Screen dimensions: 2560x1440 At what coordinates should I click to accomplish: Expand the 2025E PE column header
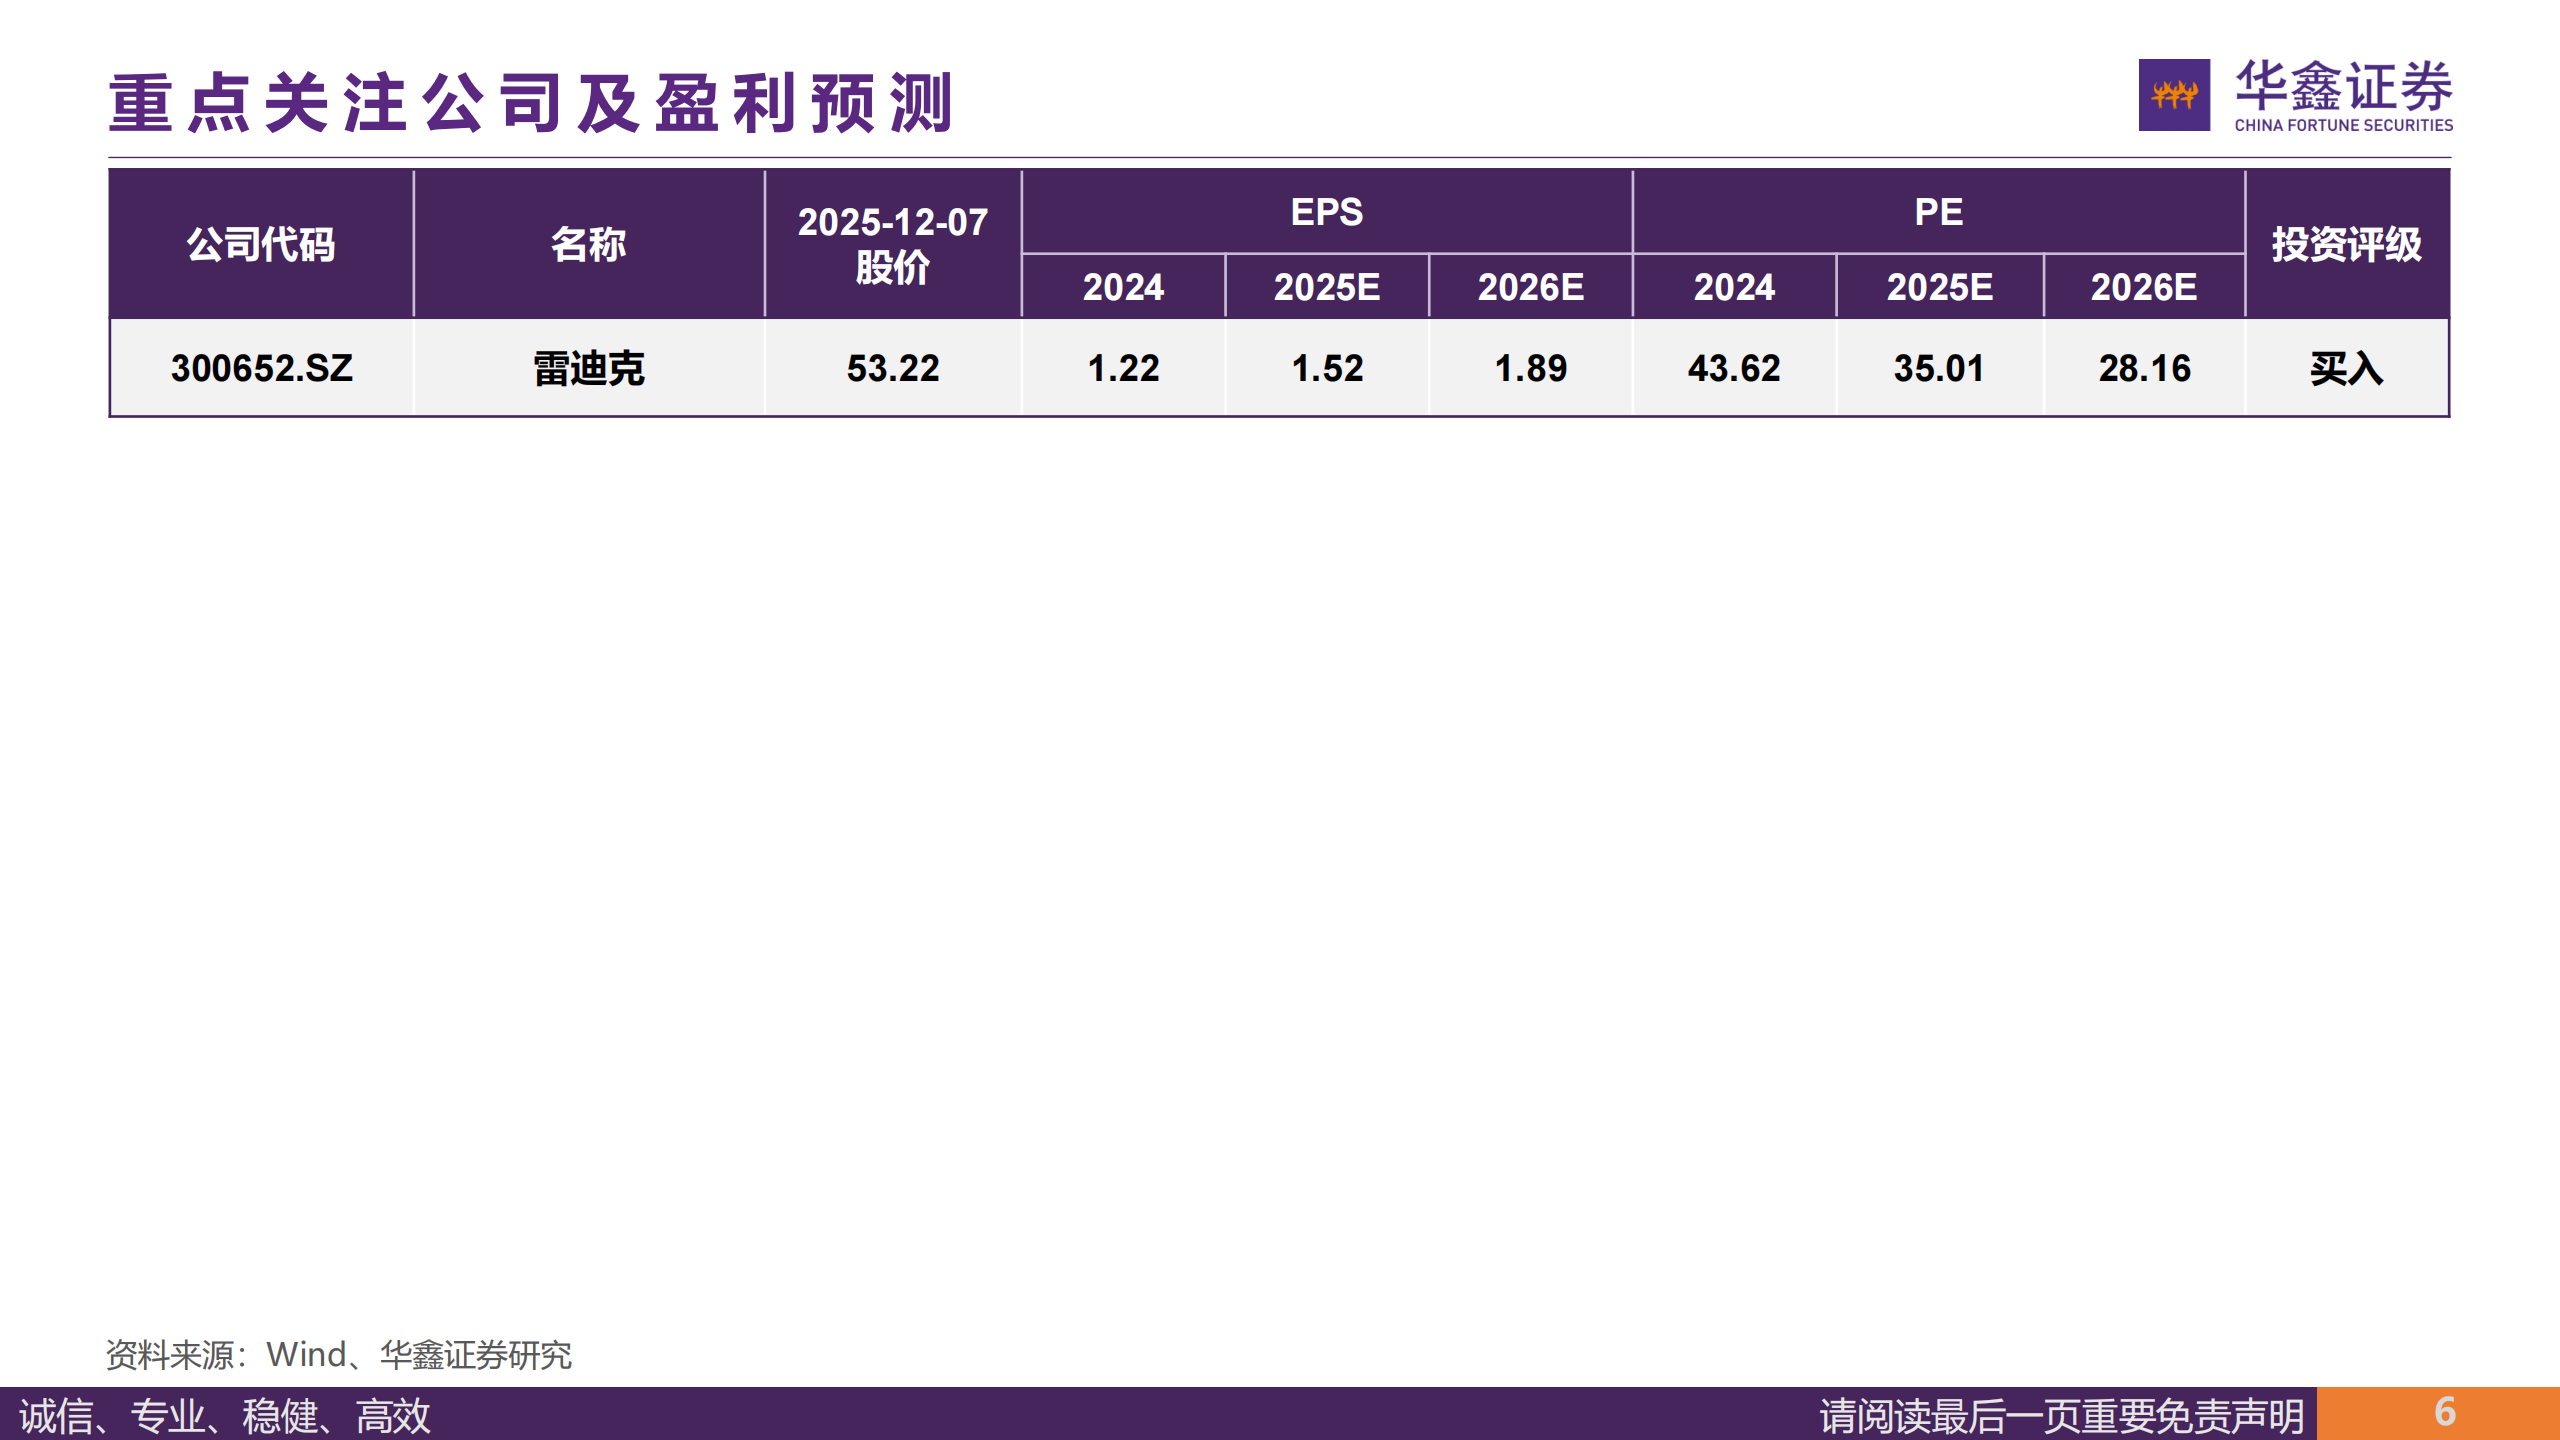[x=1940, y=290]
